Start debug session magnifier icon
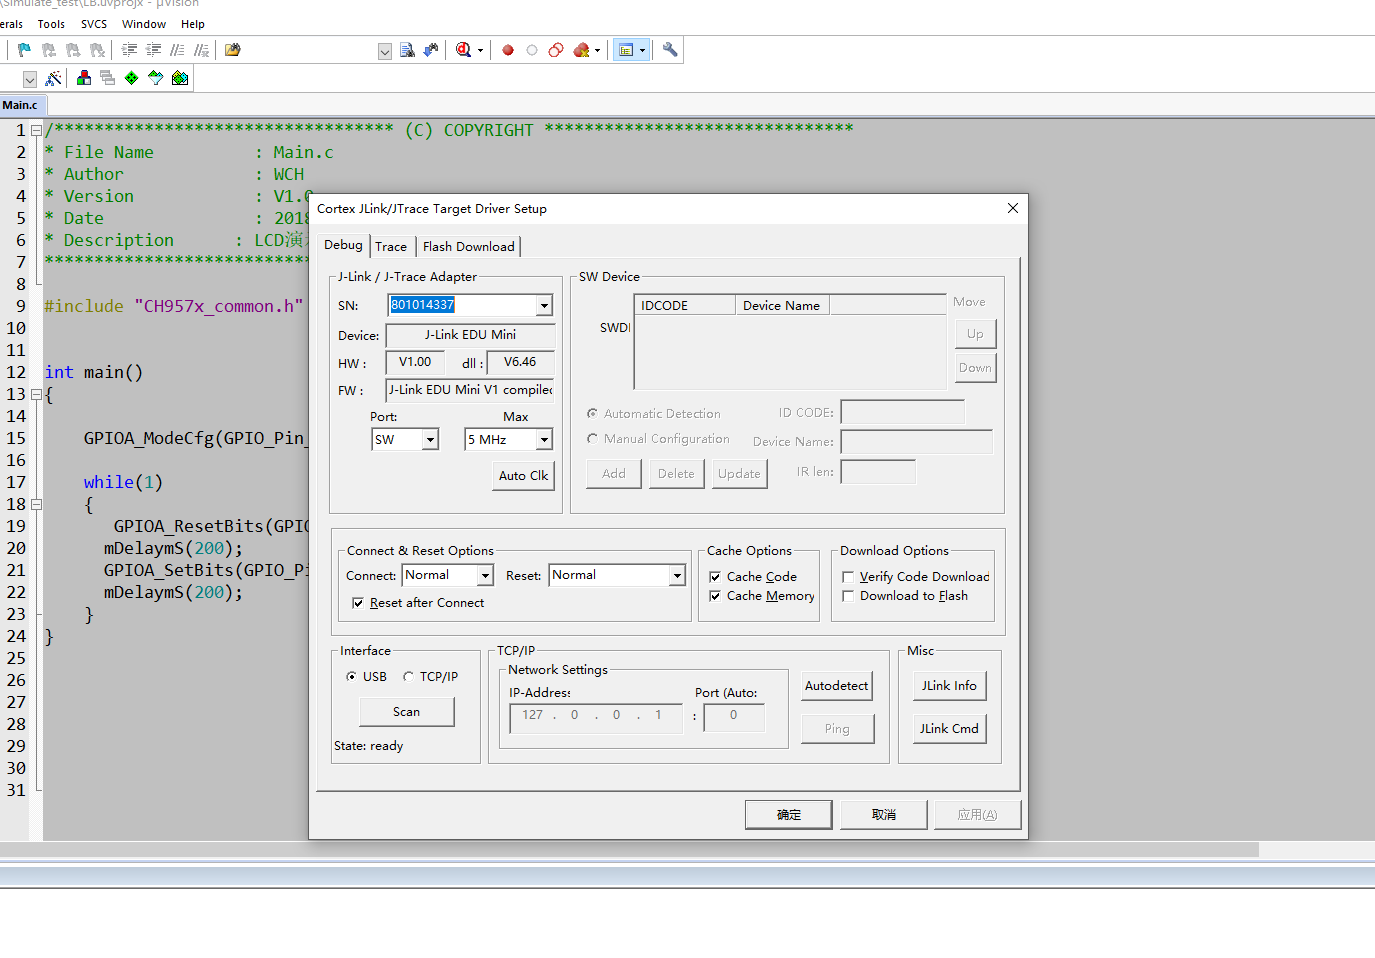The image size is (1375, 958). pos(463,50)
